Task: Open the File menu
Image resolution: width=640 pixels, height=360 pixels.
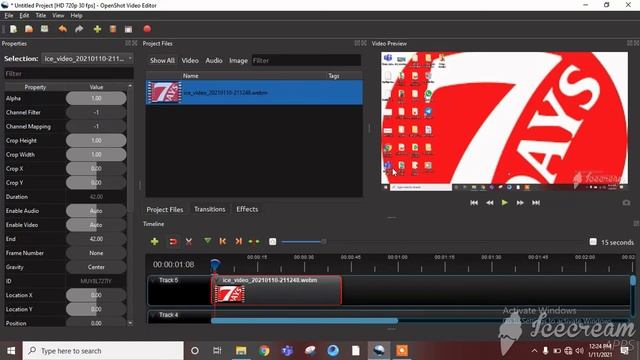Action: tap(9, 16)
